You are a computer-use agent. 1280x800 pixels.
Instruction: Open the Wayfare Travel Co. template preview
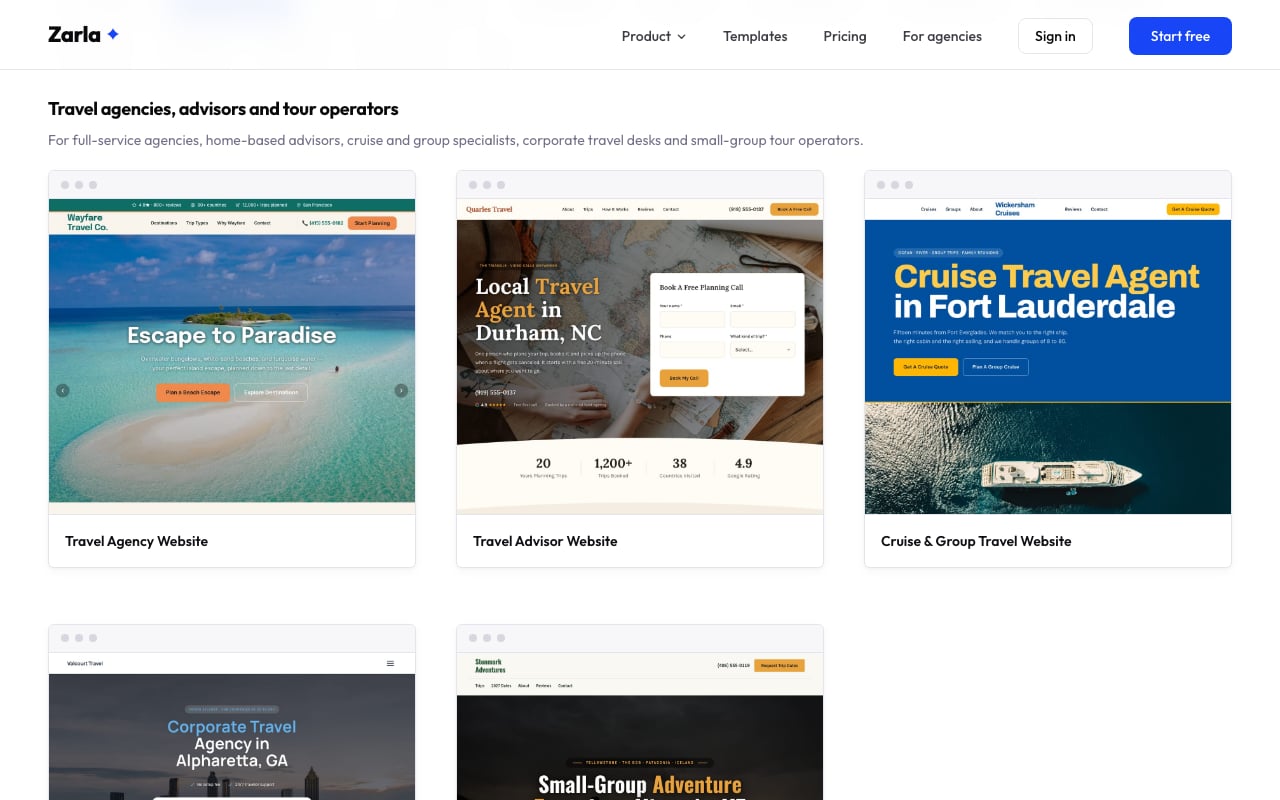[x=232, y=356]
